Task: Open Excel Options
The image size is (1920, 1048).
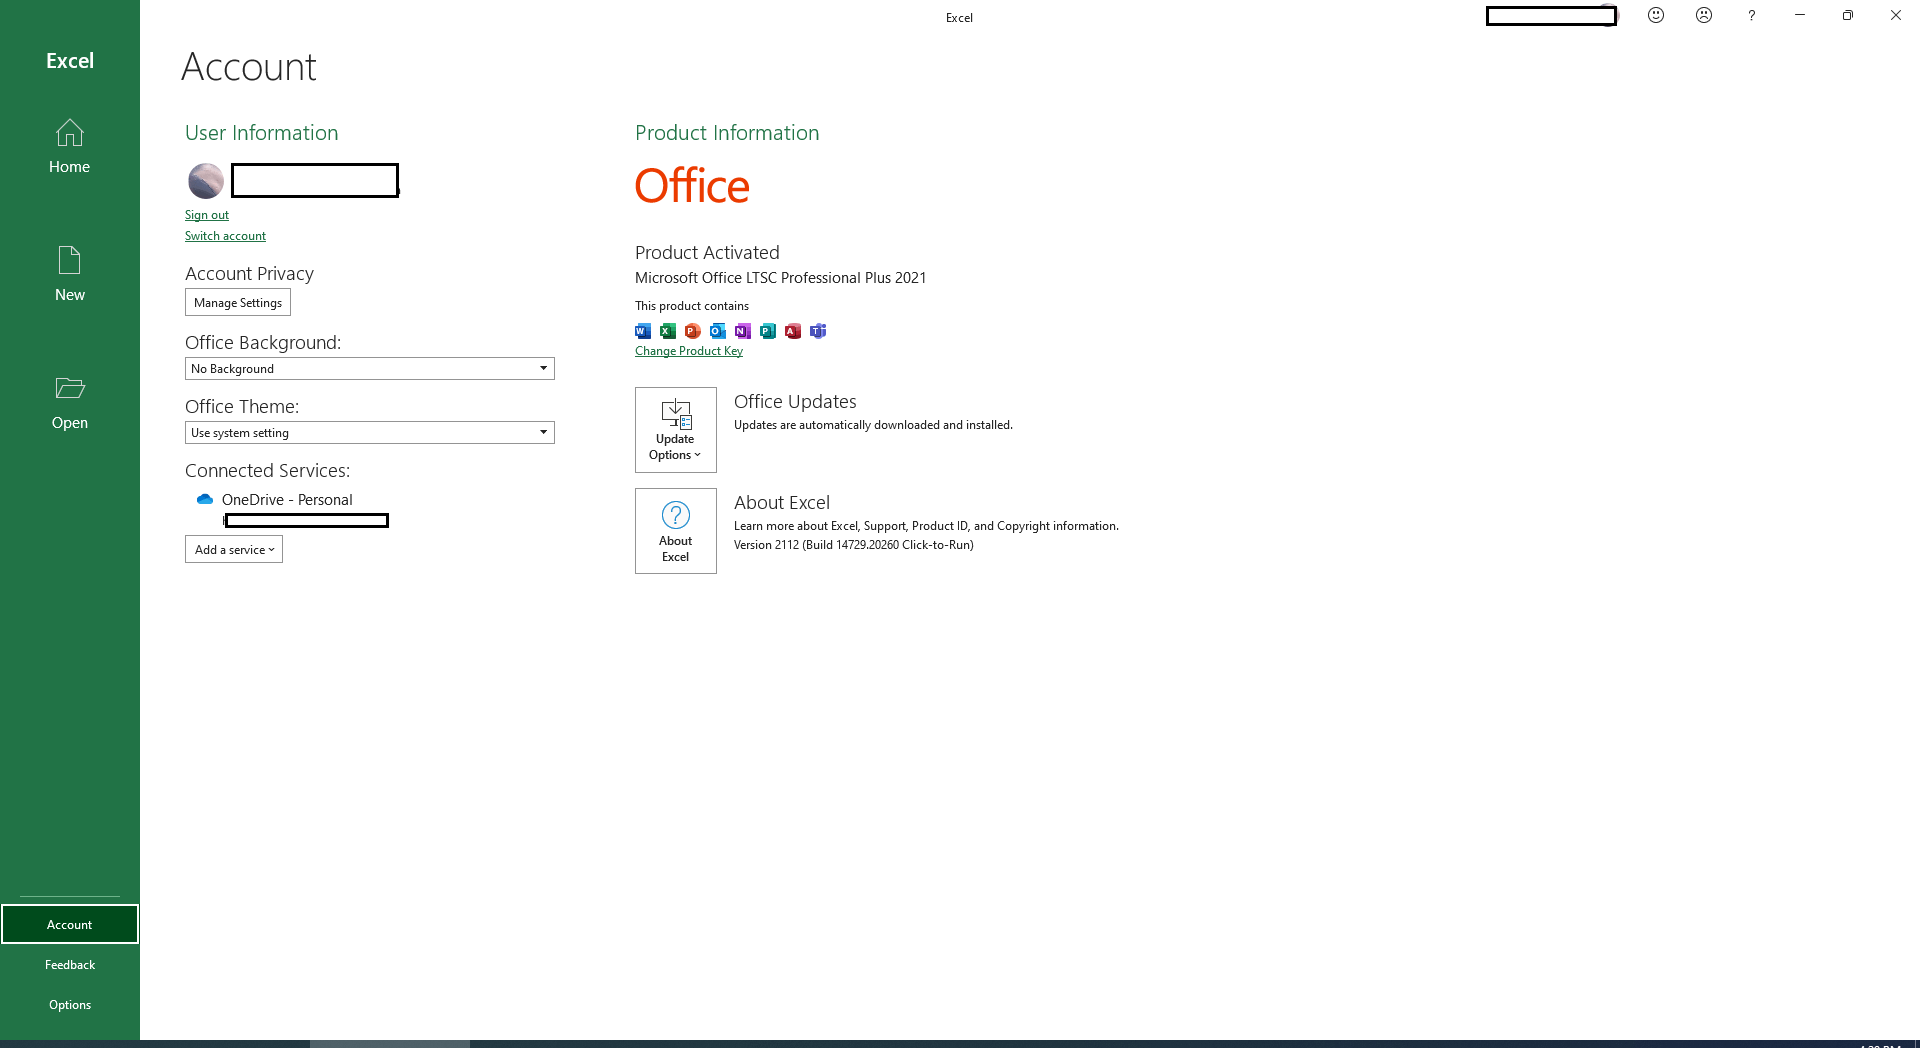Action: (70, 1005)
